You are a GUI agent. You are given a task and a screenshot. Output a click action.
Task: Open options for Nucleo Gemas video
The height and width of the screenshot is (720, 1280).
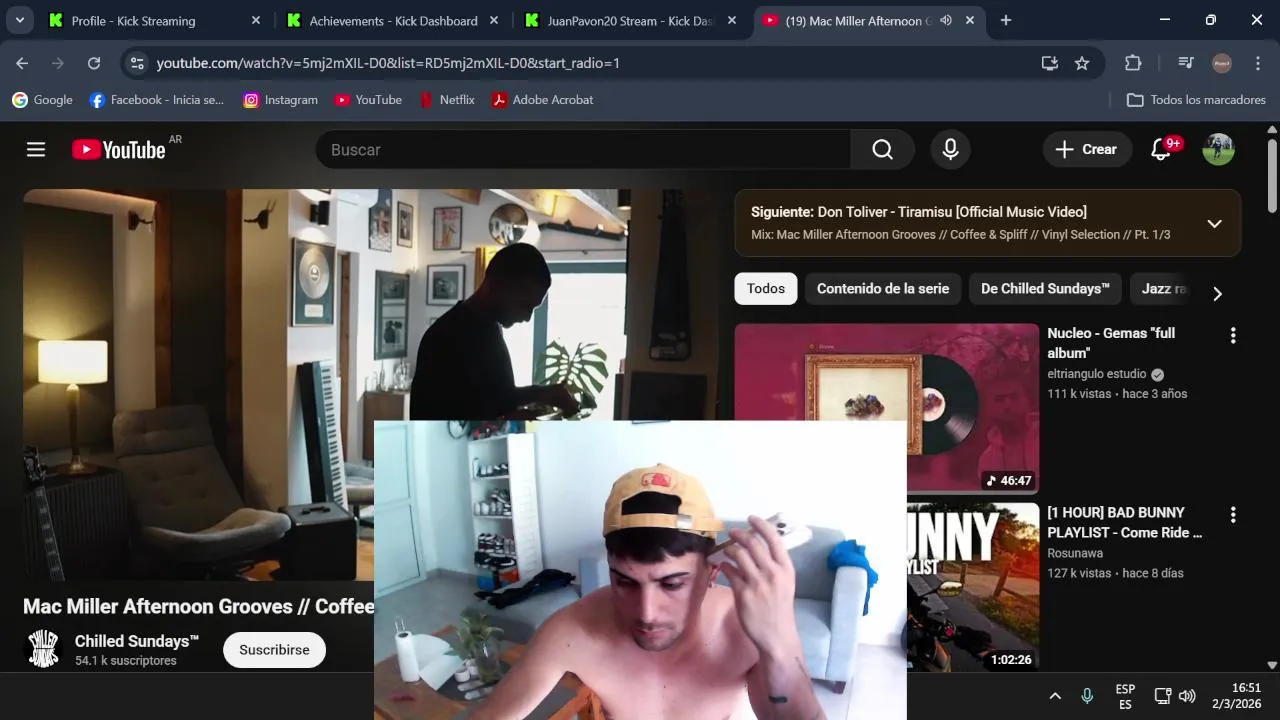click(1233, 335)
